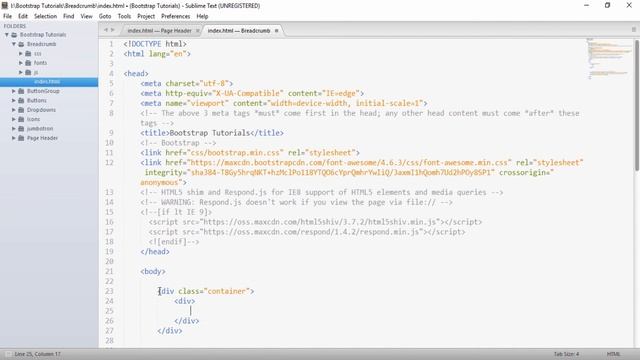Click the fonts folder icon
Image resolution: width=640 pixels, height=360 pixels.
[28, 63]
